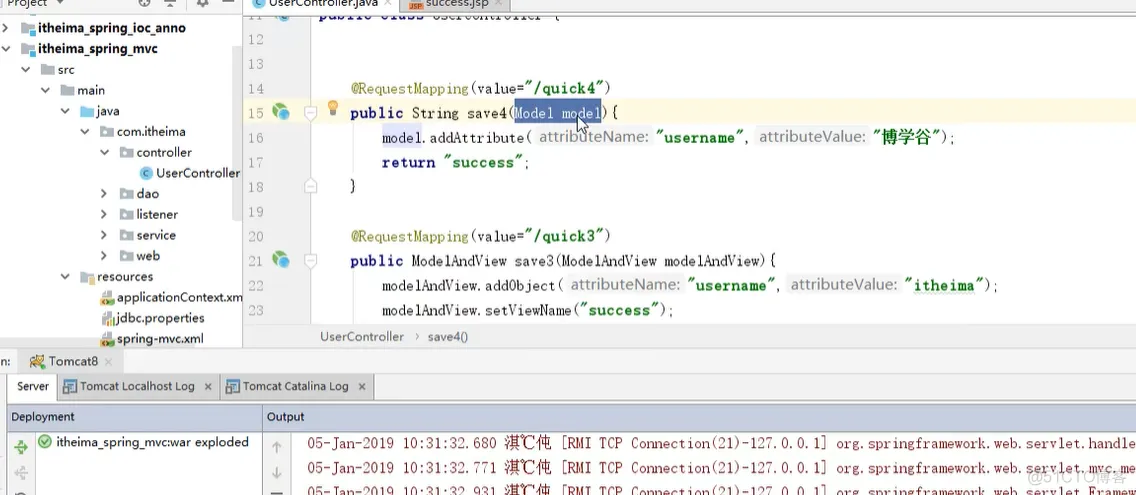This screenshot has width=1136, height=495.
Task: Click the request mapping gutter icon on line 15
Action: coord(280,112)
